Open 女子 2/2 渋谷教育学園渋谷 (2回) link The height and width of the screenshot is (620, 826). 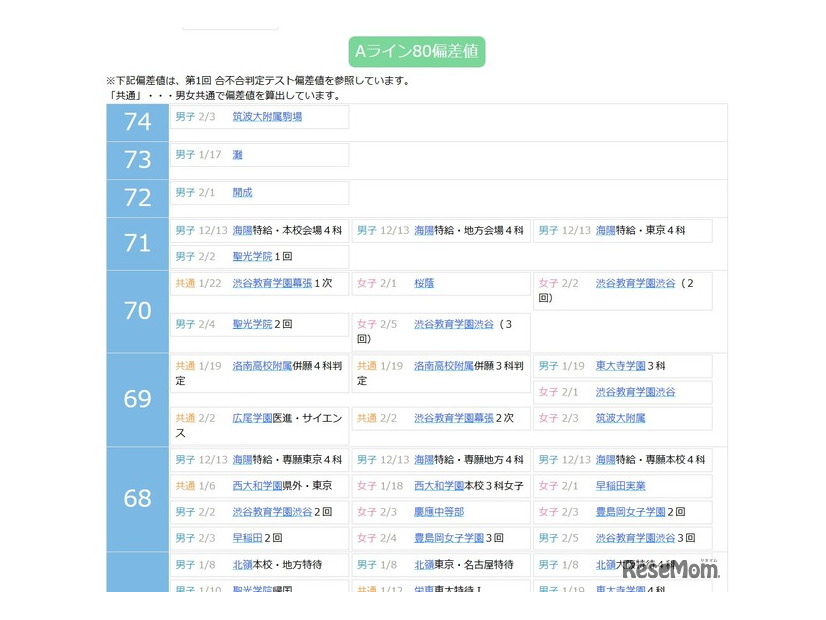pos(635,283)
